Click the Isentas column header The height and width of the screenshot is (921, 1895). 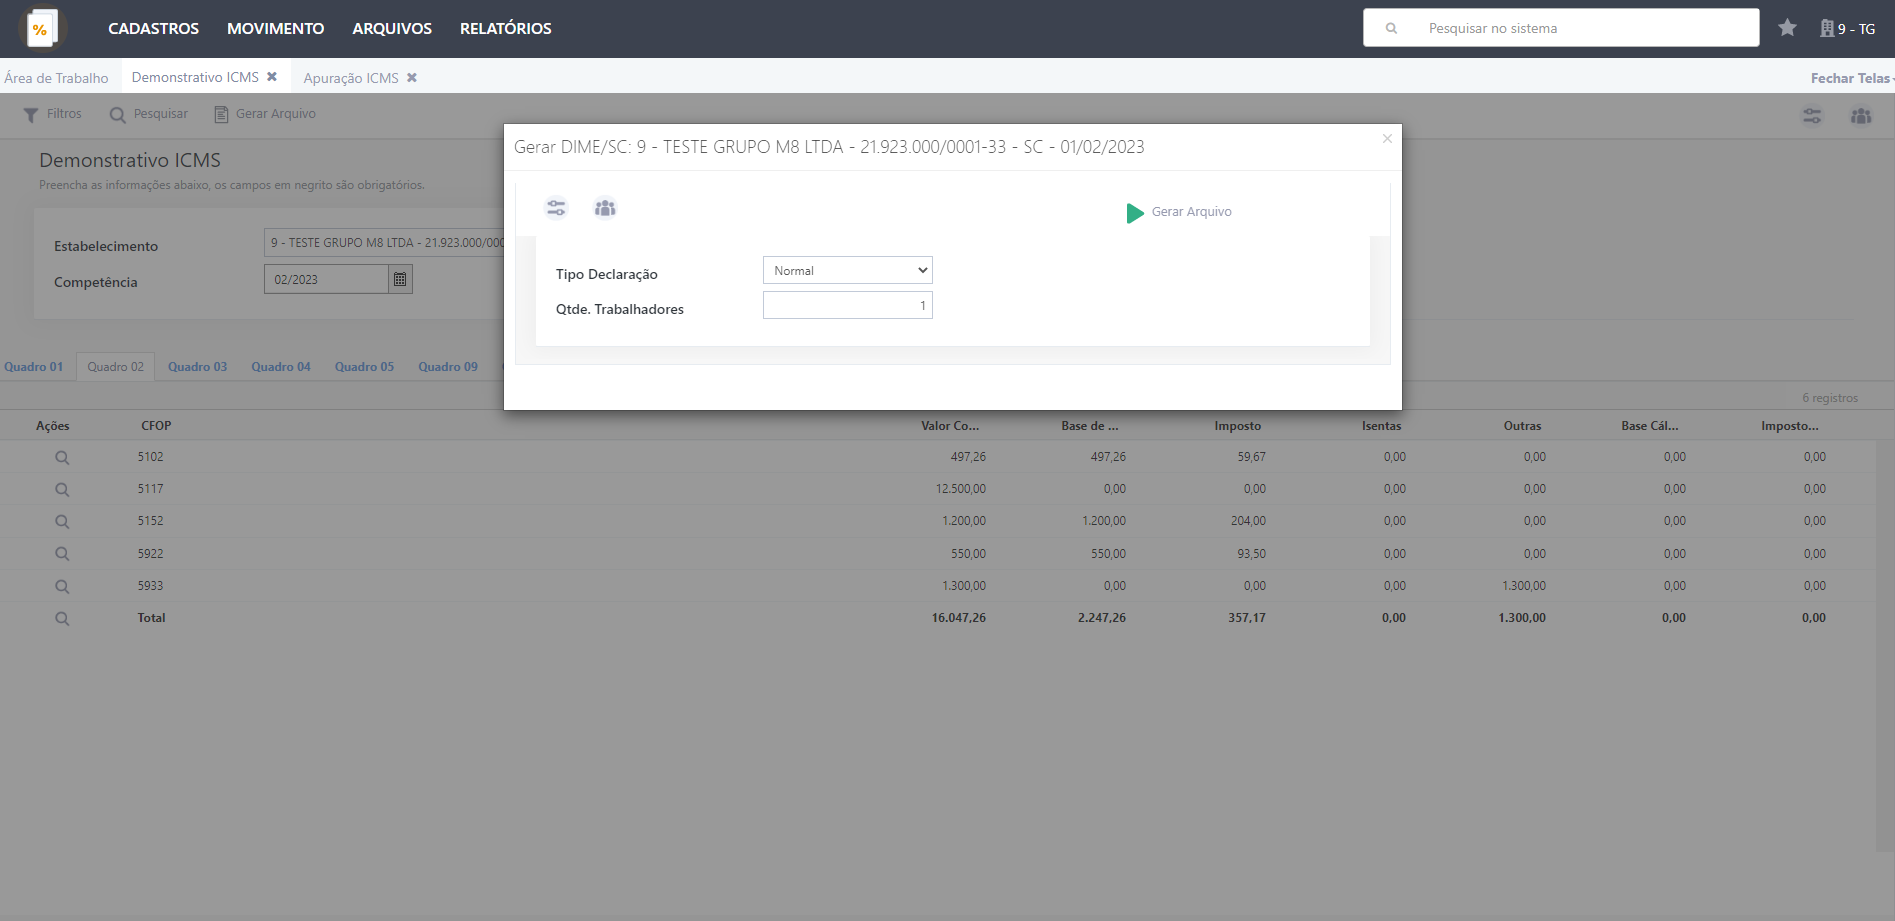pos(1381,426)
